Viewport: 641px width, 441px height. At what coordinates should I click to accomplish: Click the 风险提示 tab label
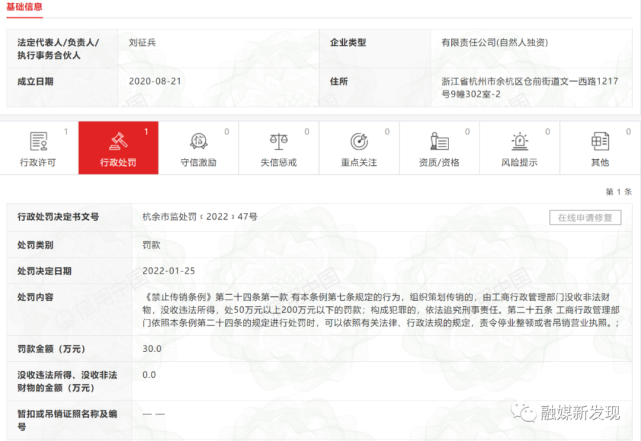click(x=519, y=162)
